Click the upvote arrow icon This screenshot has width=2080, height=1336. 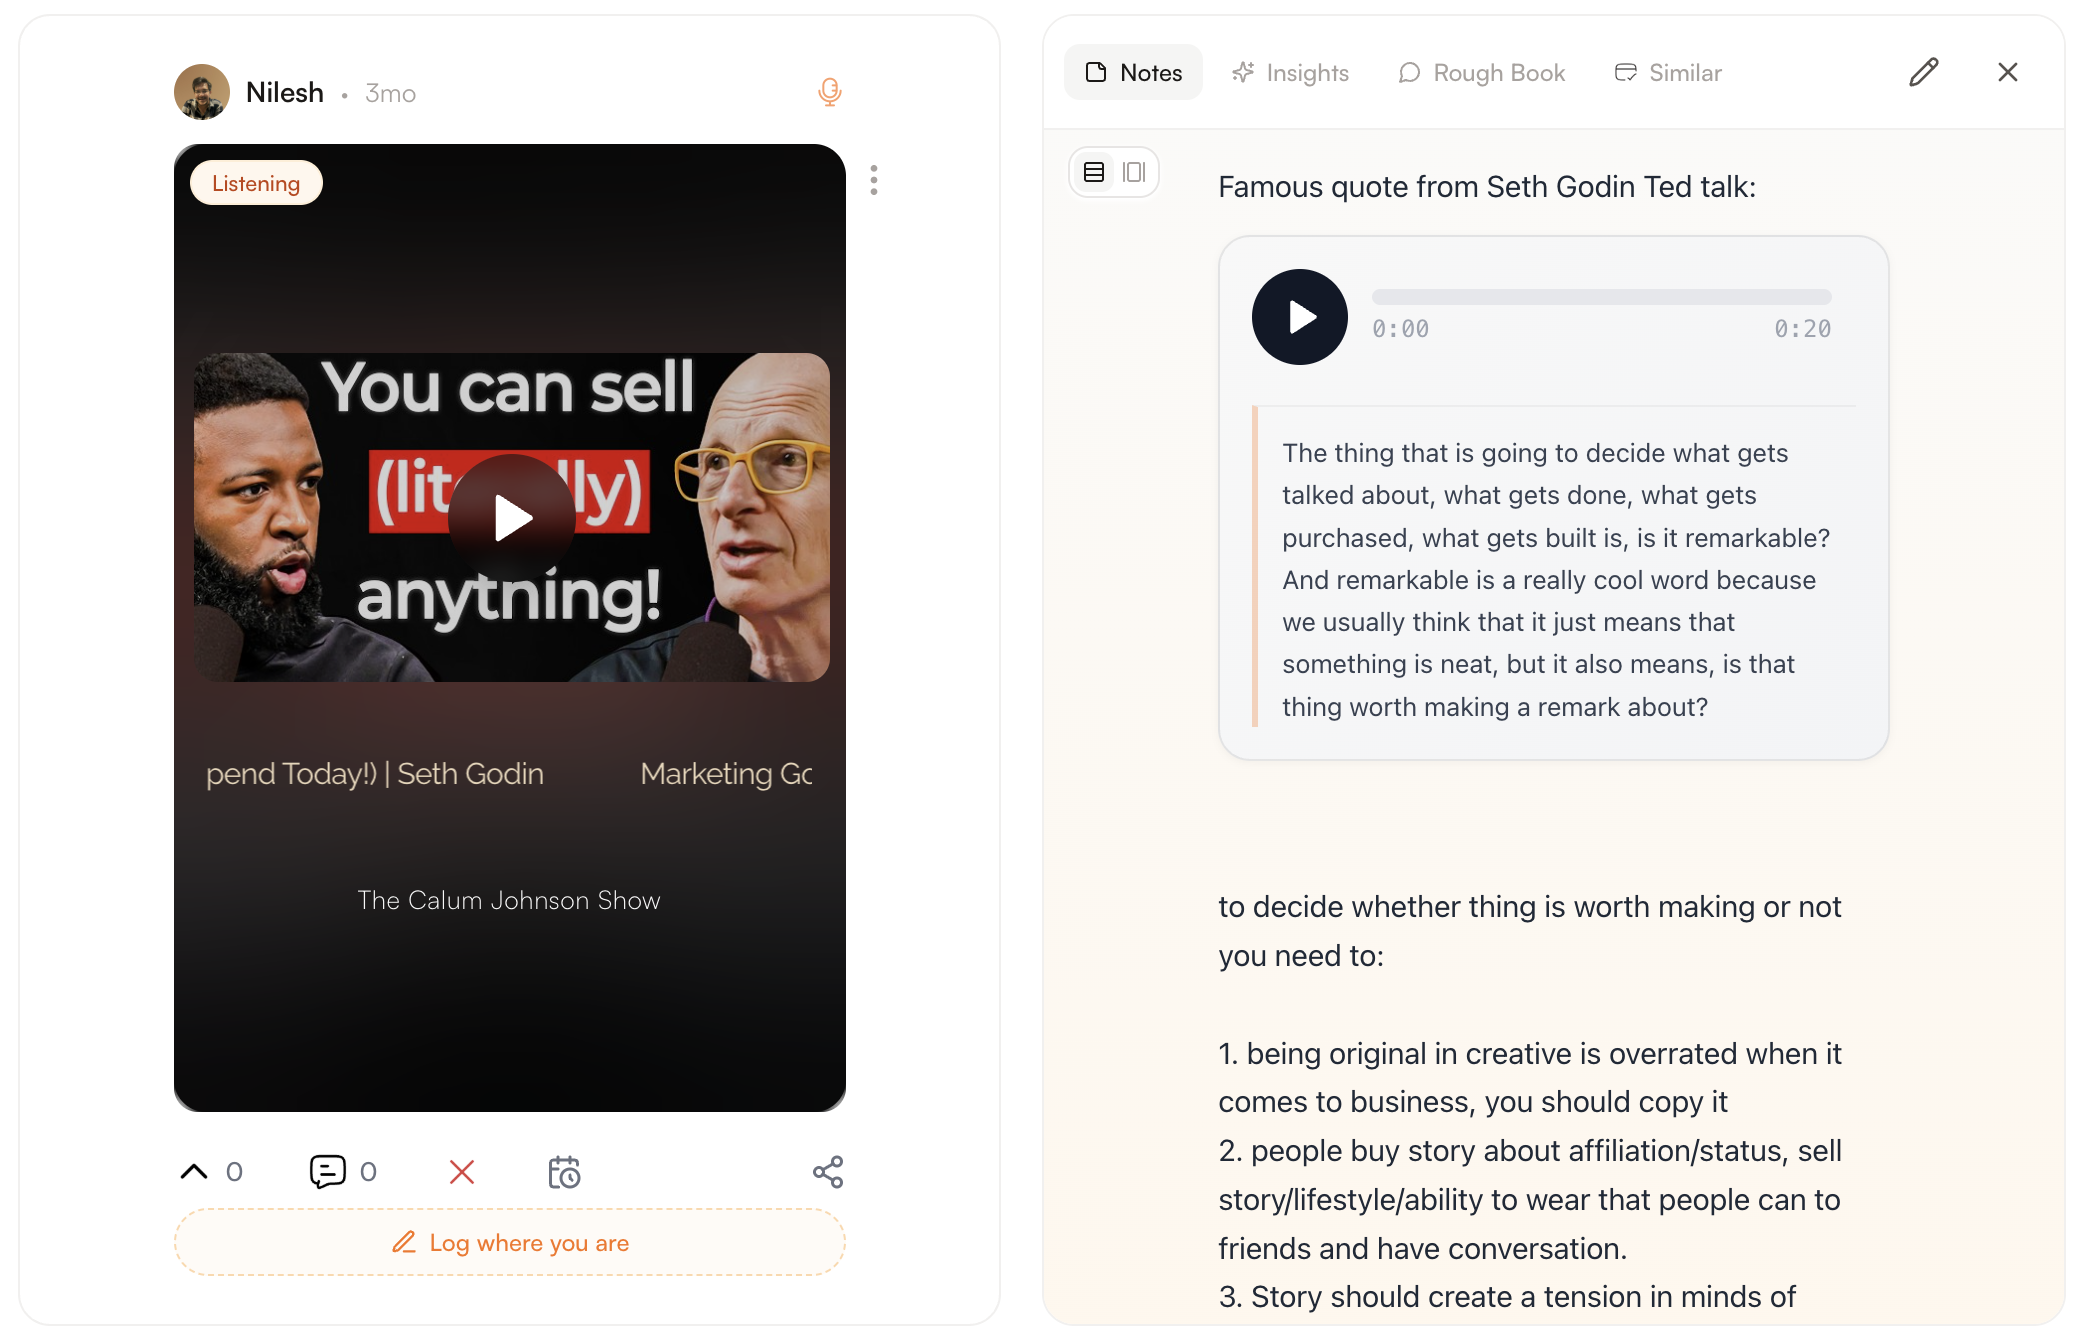[x=194, y=1171]
